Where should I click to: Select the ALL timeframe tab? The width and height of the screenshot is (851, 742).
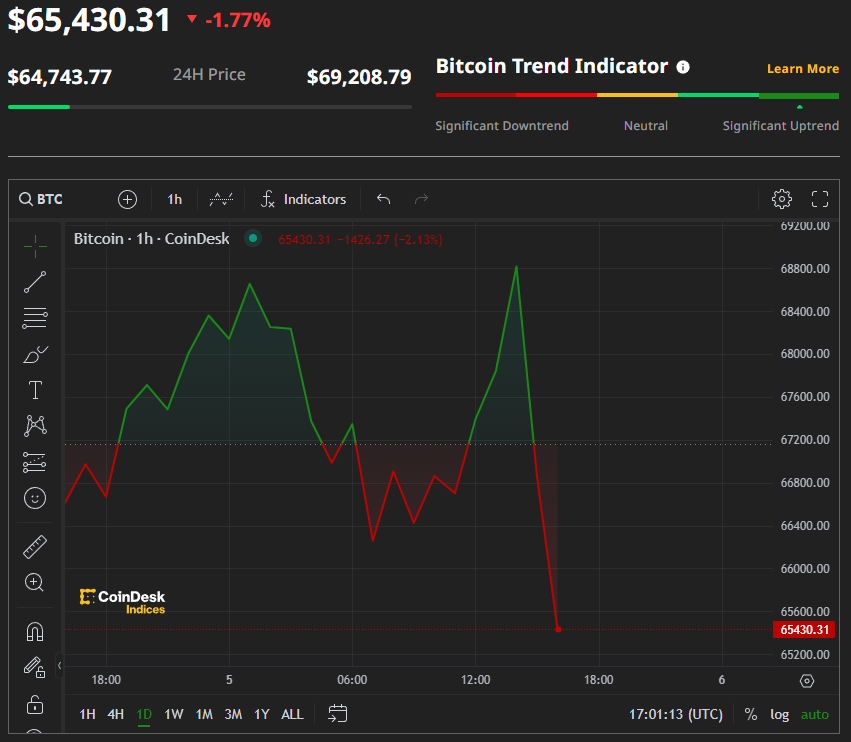[x=292, y=714]
